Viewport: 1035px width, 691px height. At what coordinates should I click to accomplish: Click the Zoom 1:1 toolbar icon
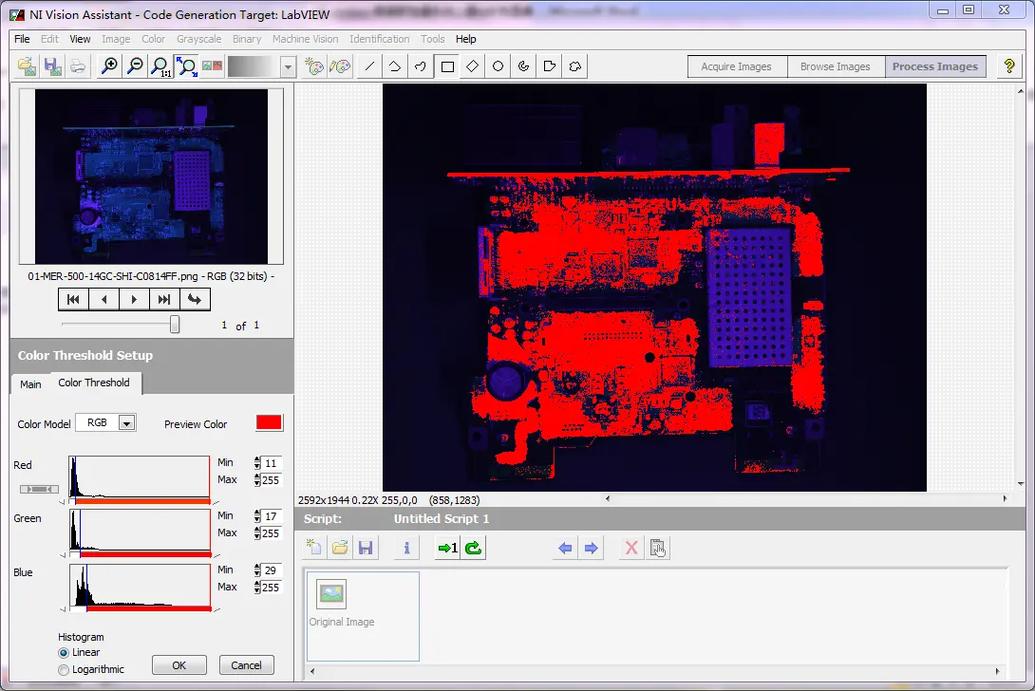pos(160,67)
